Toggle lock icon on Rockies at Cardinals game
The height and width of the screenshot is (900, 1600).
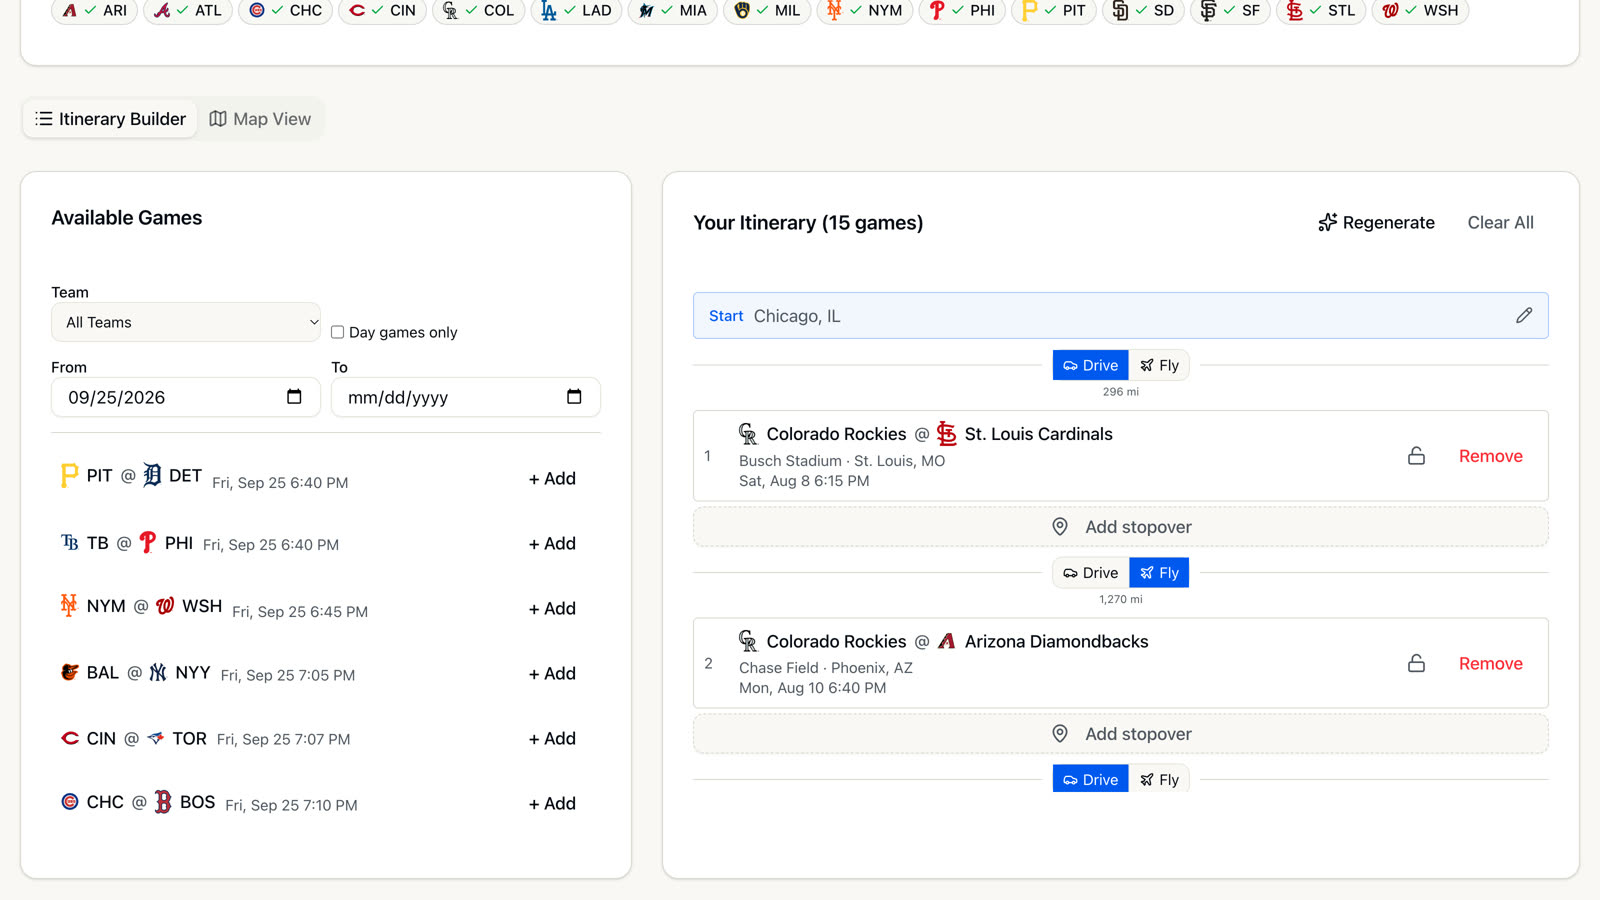[1416, 456]
